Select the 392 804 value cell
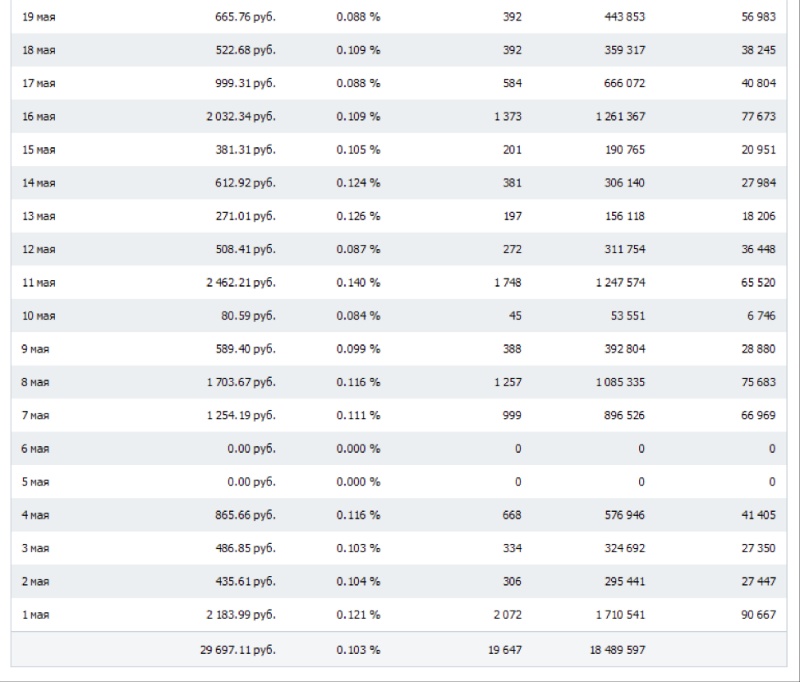The image size is (800, 682). click(624, 349)
